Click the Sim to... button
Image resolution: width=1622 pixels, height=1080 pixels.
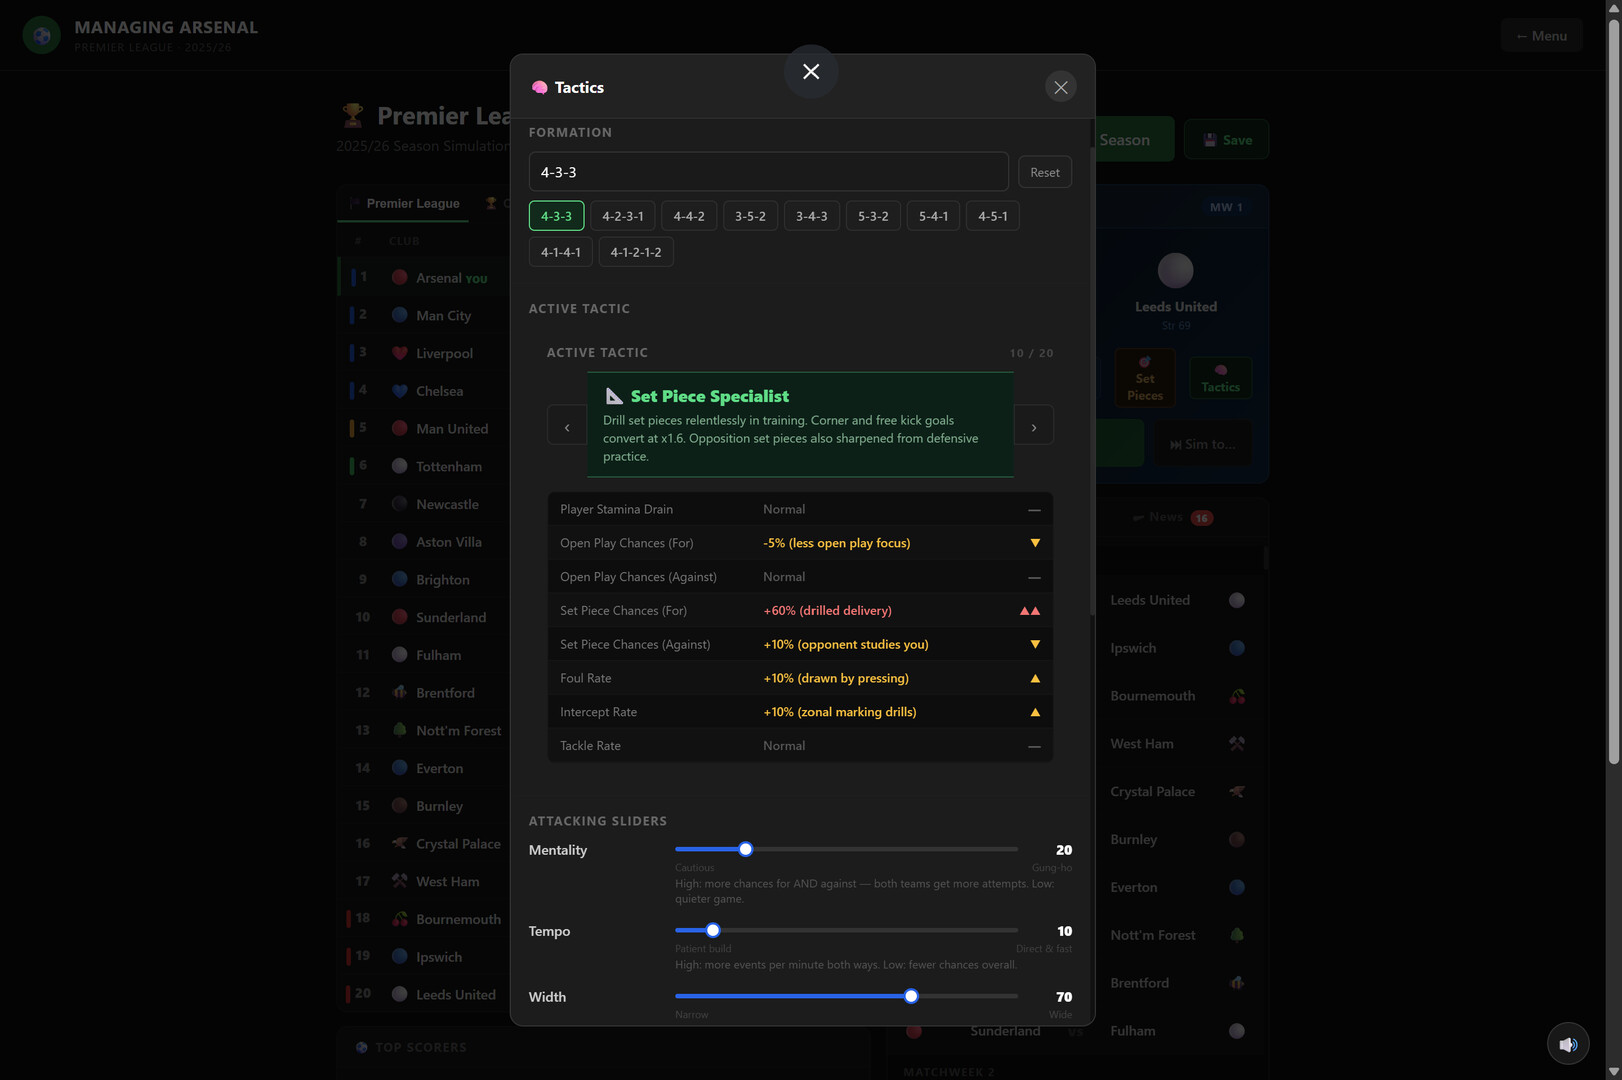[1202, 444]
